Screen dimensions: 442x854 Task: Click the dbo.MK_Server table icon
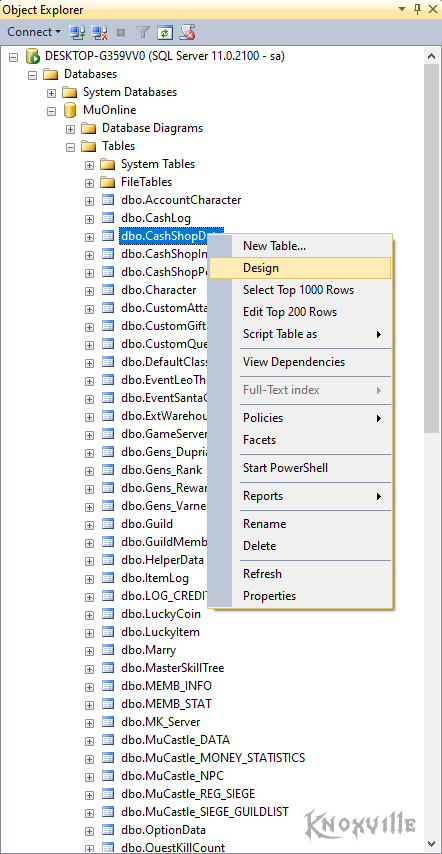tap(108, 722)
